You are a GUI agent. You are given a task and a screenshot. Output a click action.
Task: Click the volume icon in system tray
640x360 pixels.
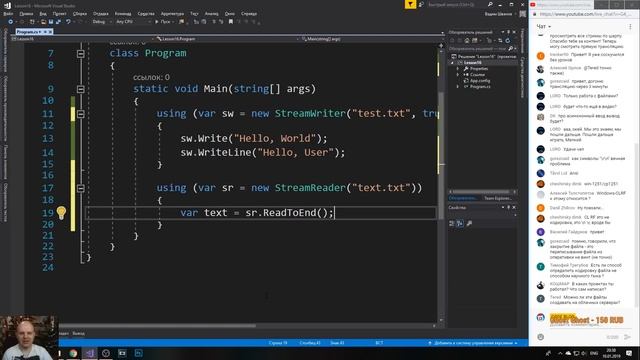pos(584,353)
